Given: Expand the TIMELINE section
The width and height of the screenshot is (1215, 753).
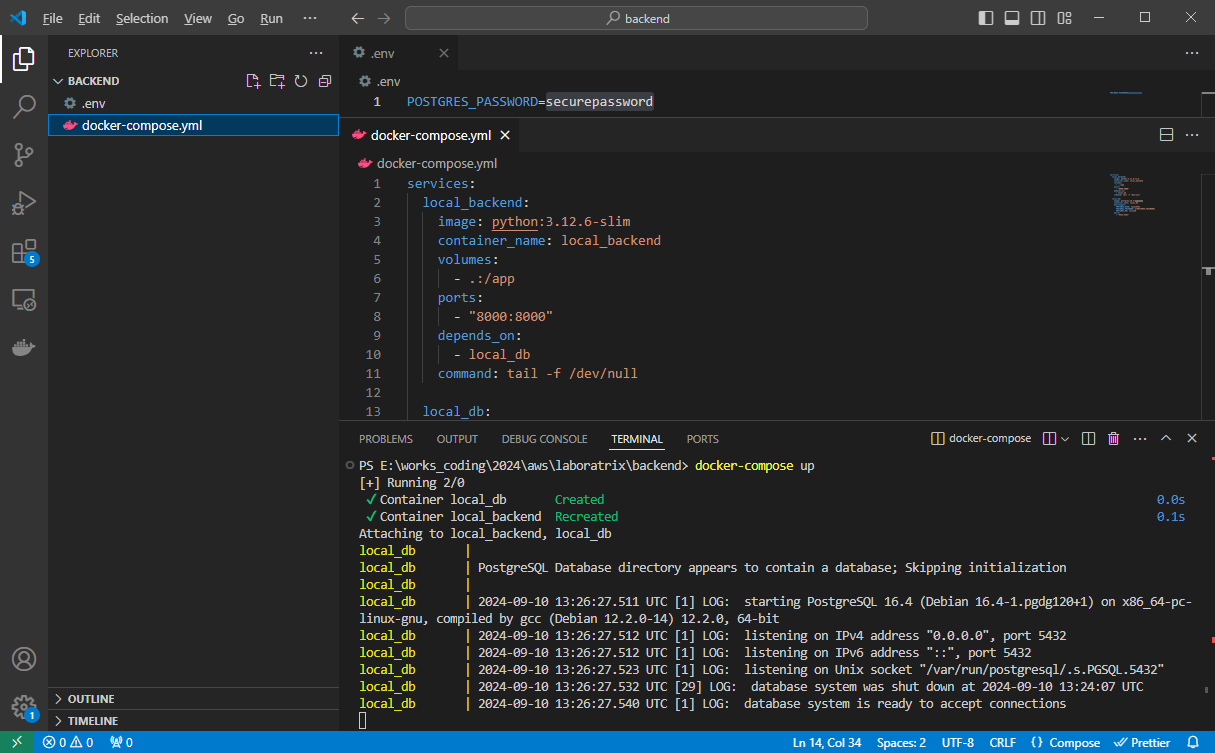Looking at the screenshot, I should coord(92,721).
